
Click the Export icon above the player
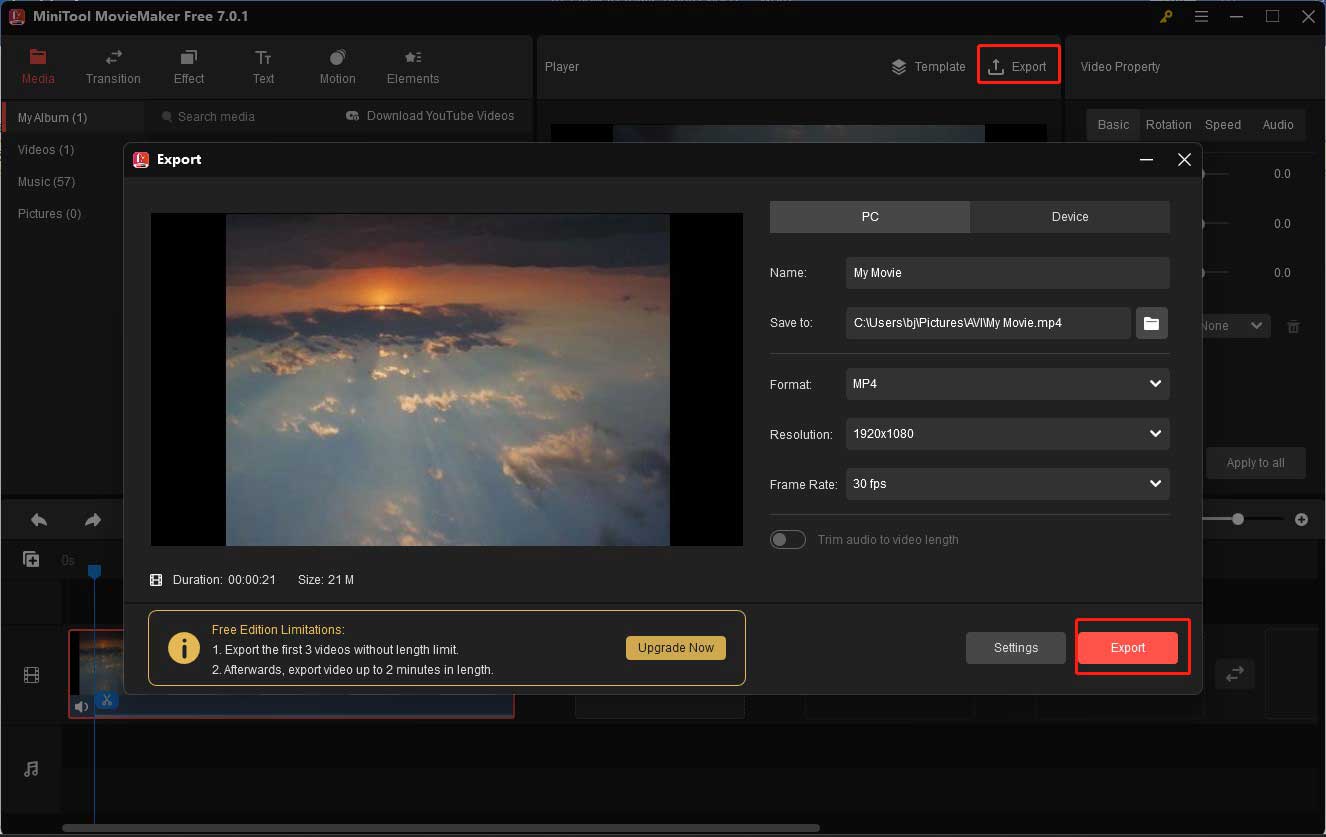(1018, 66)
